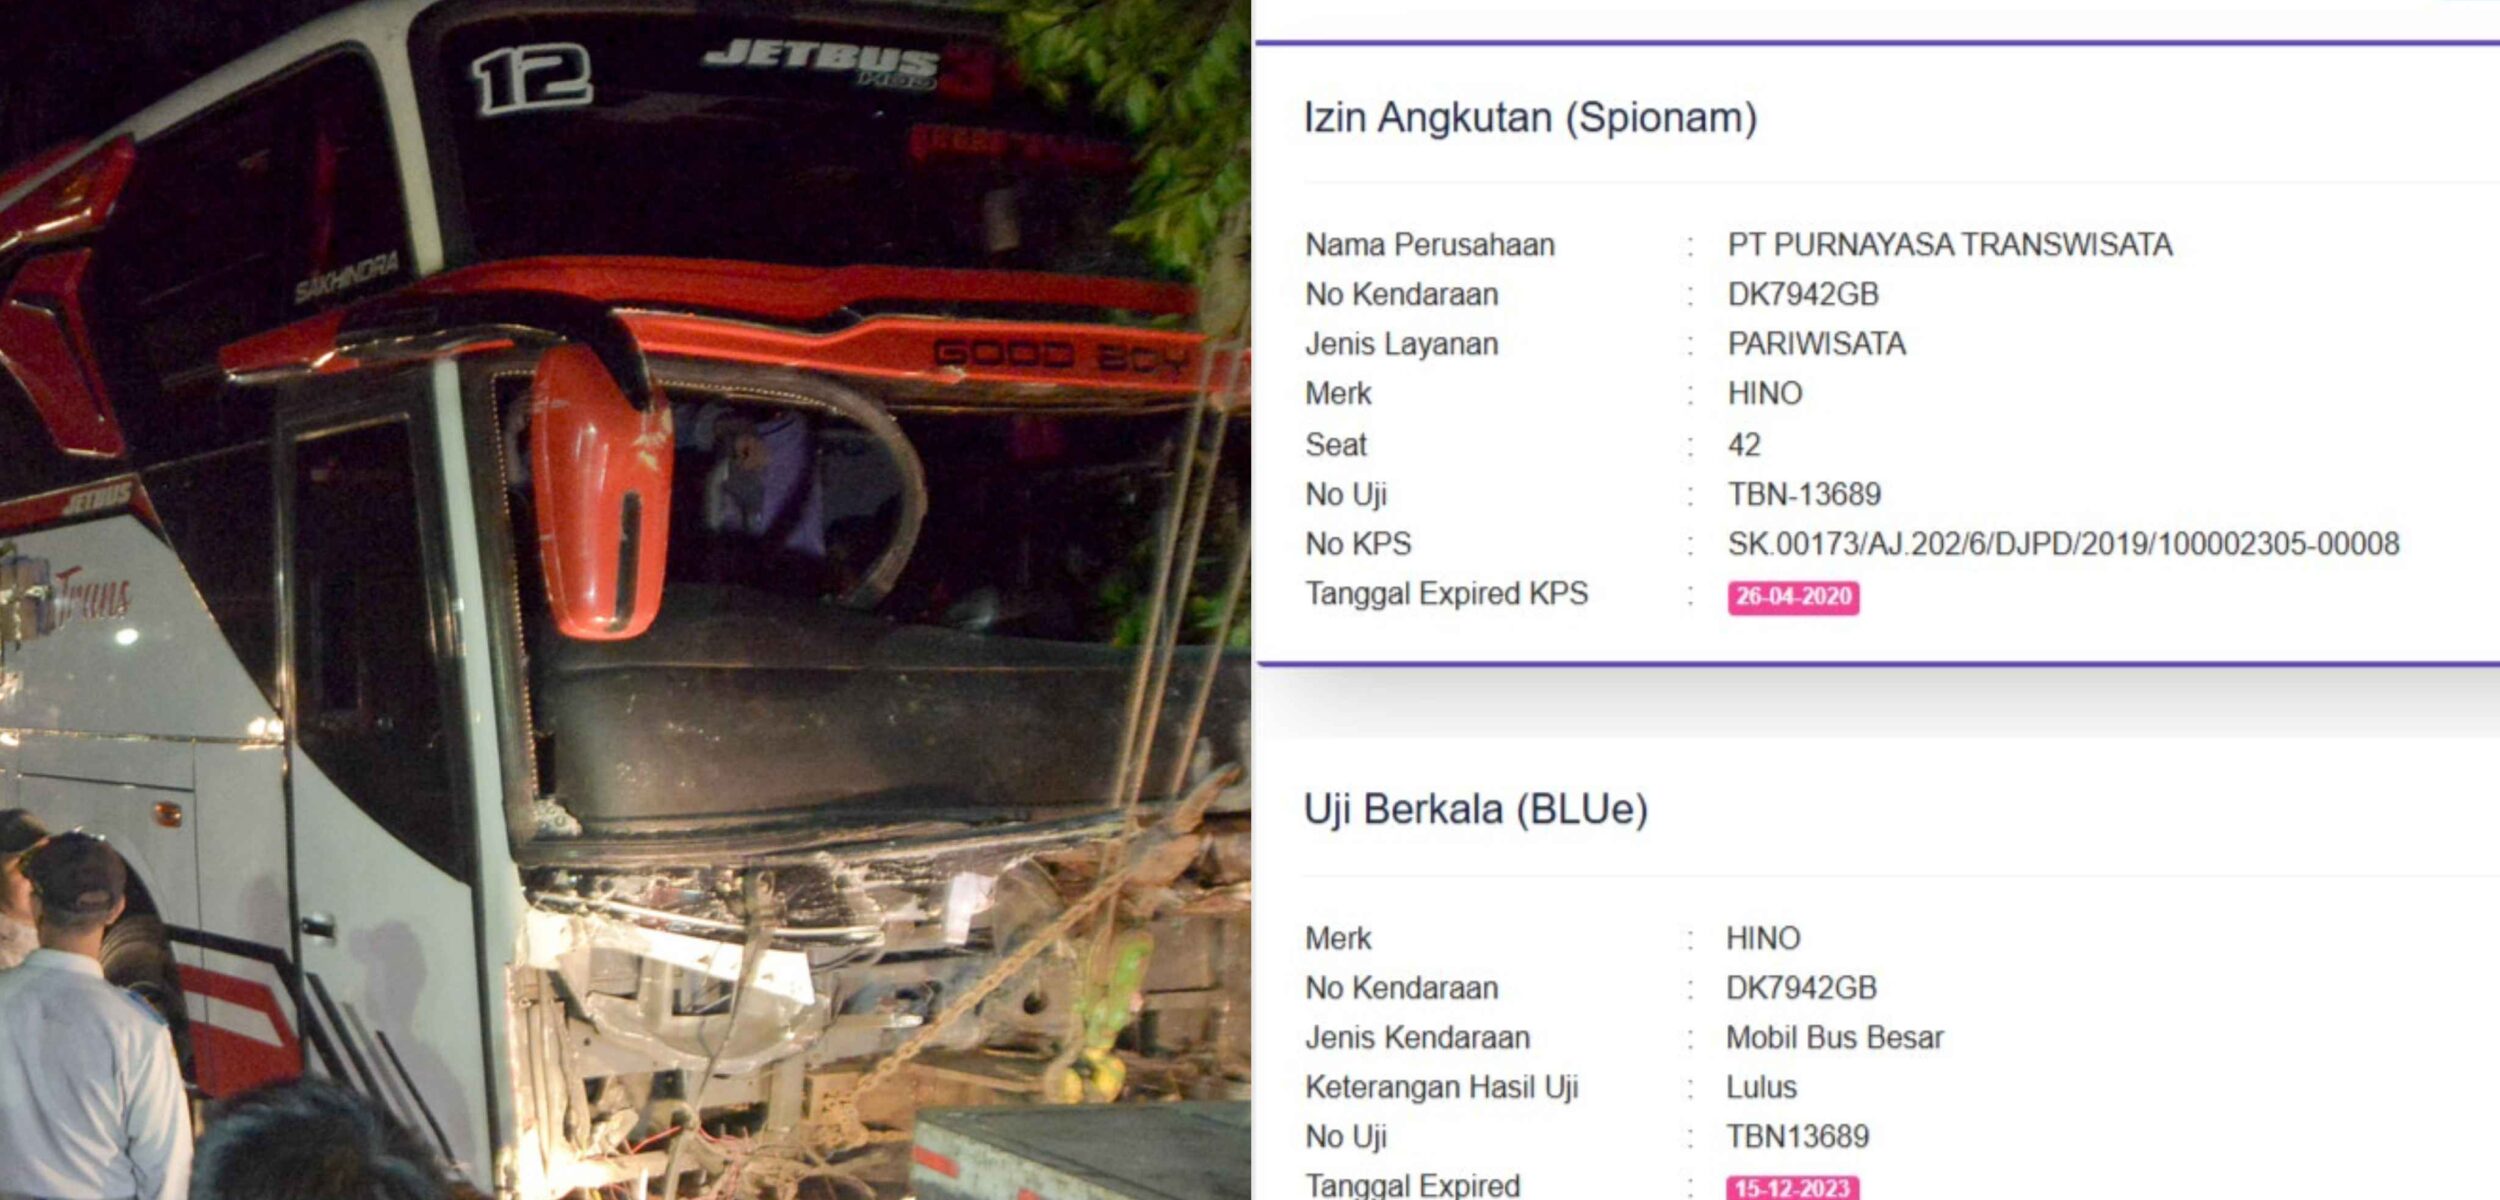The image size is (2500, 1200).
Task: Click the number 12 on bus windshield
Action: click(x=531, y=77)
